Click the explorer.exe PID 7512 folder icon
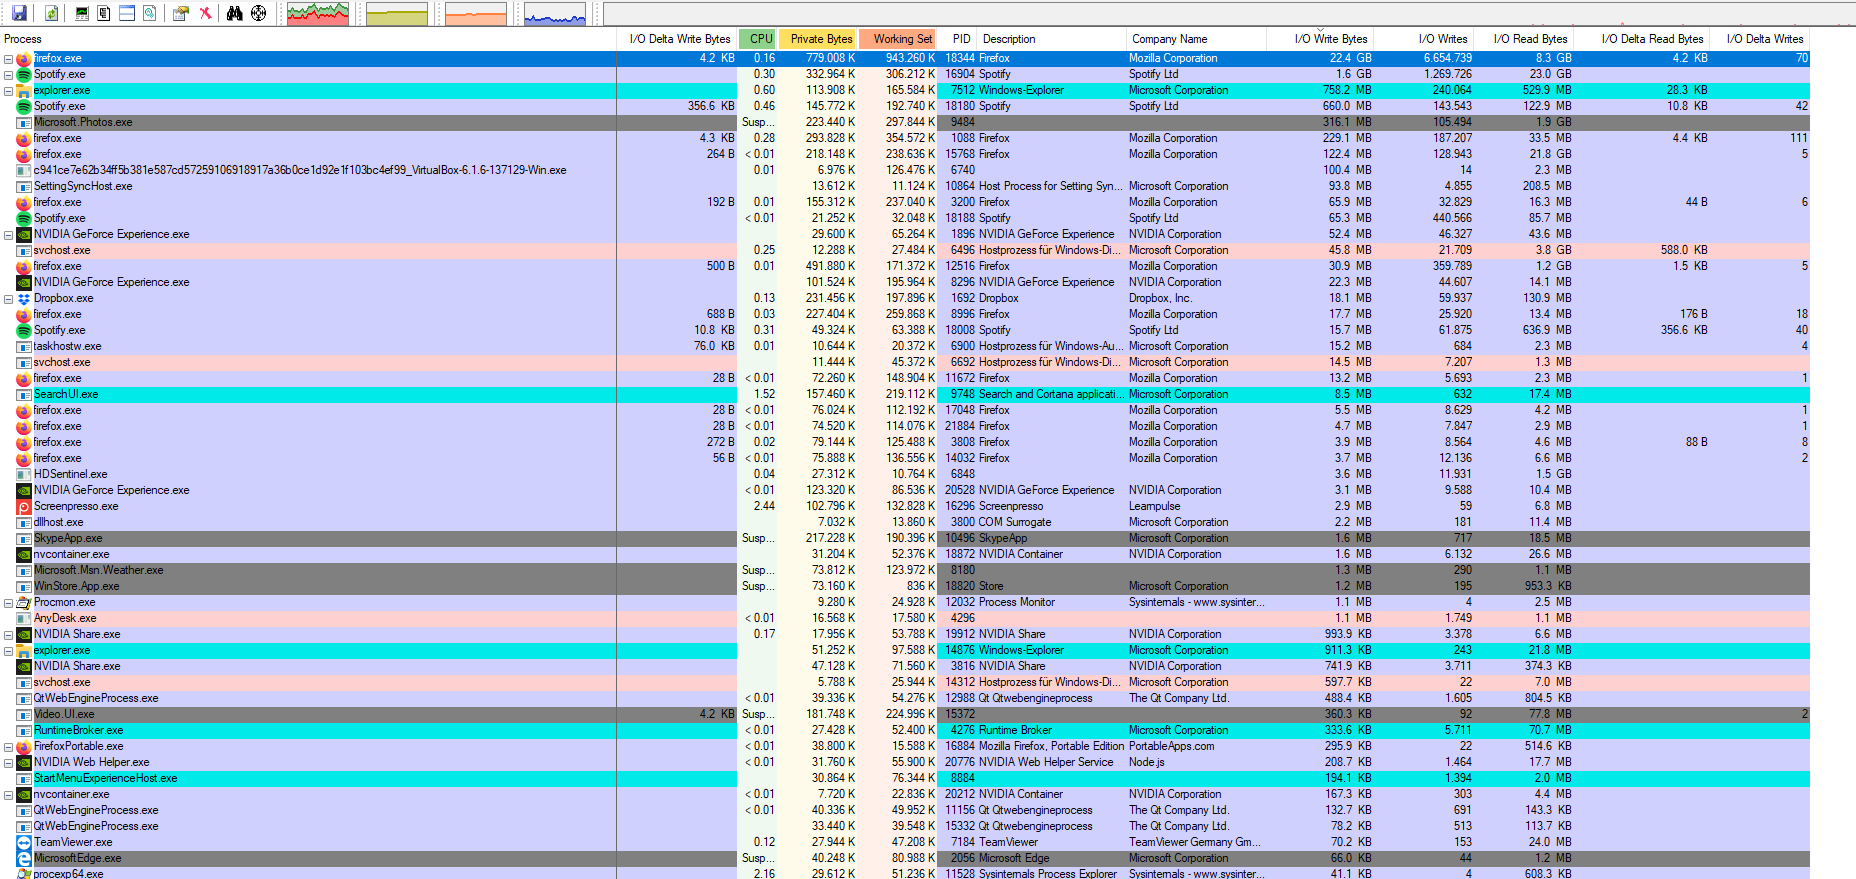Viewport: 1856px width, 879px height. tap(24, 91)
